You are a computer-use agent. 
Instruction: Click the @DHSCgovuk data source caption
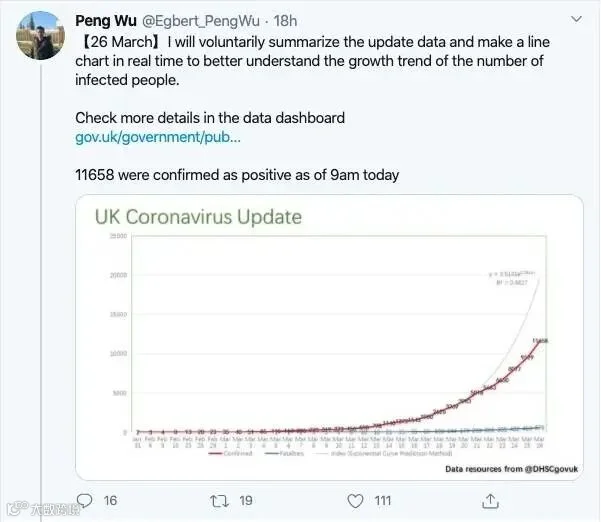tap(511, 469)
